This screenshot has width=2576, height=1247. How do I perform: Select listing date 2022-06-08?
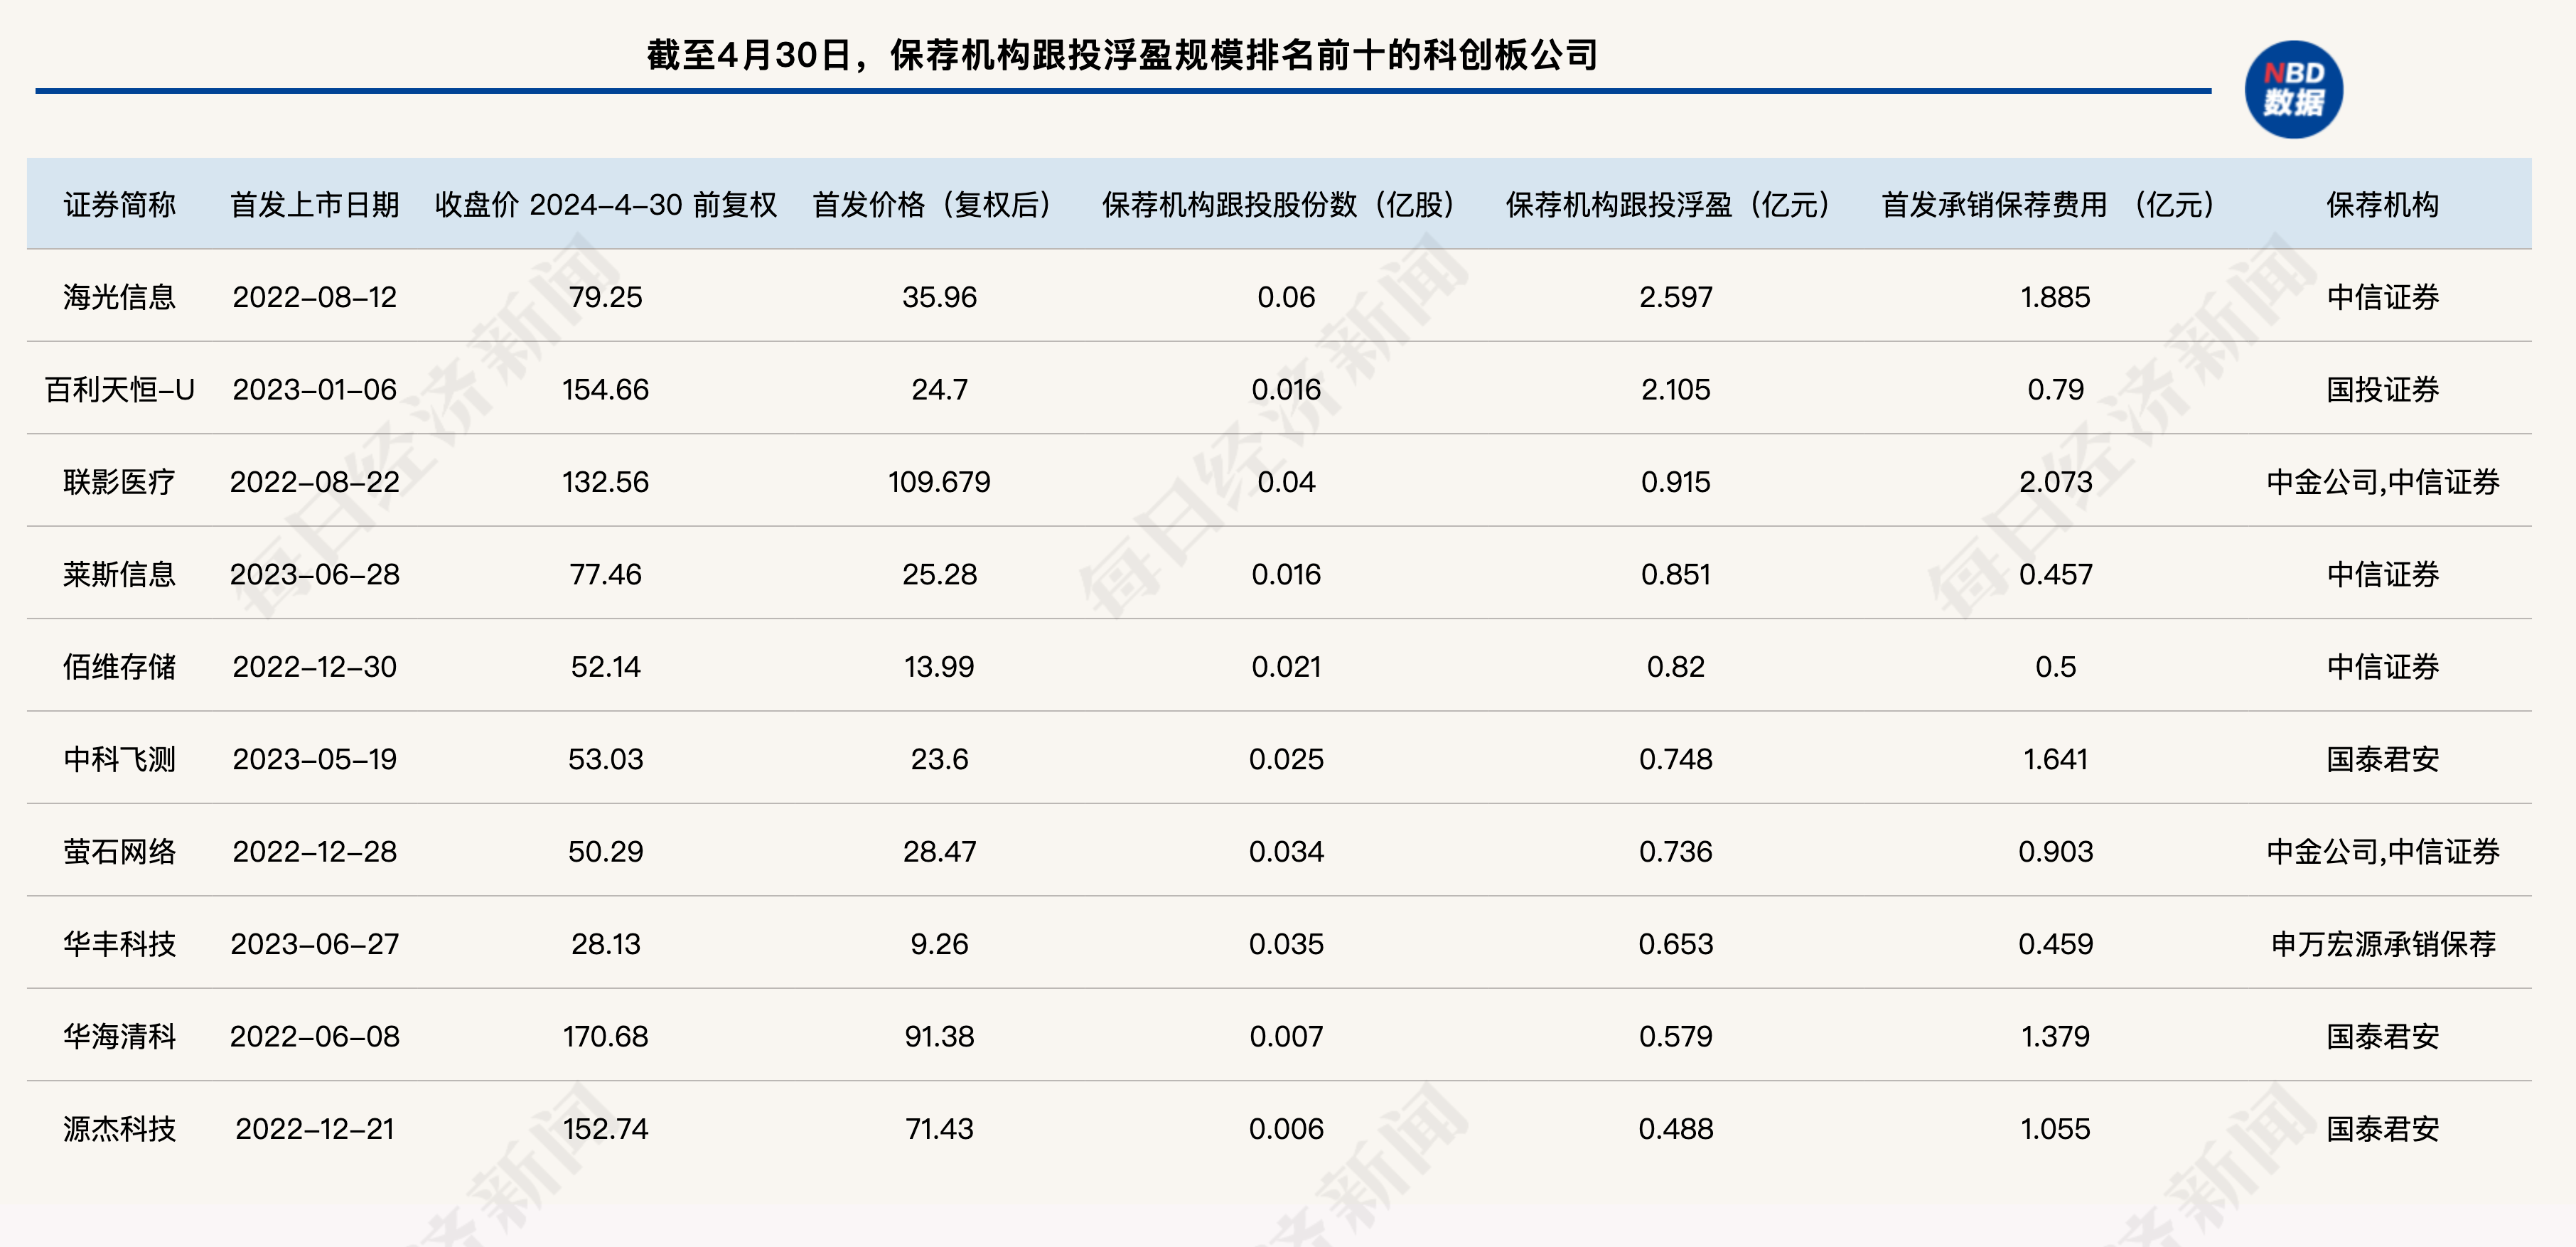click(x=314, y=1036)
